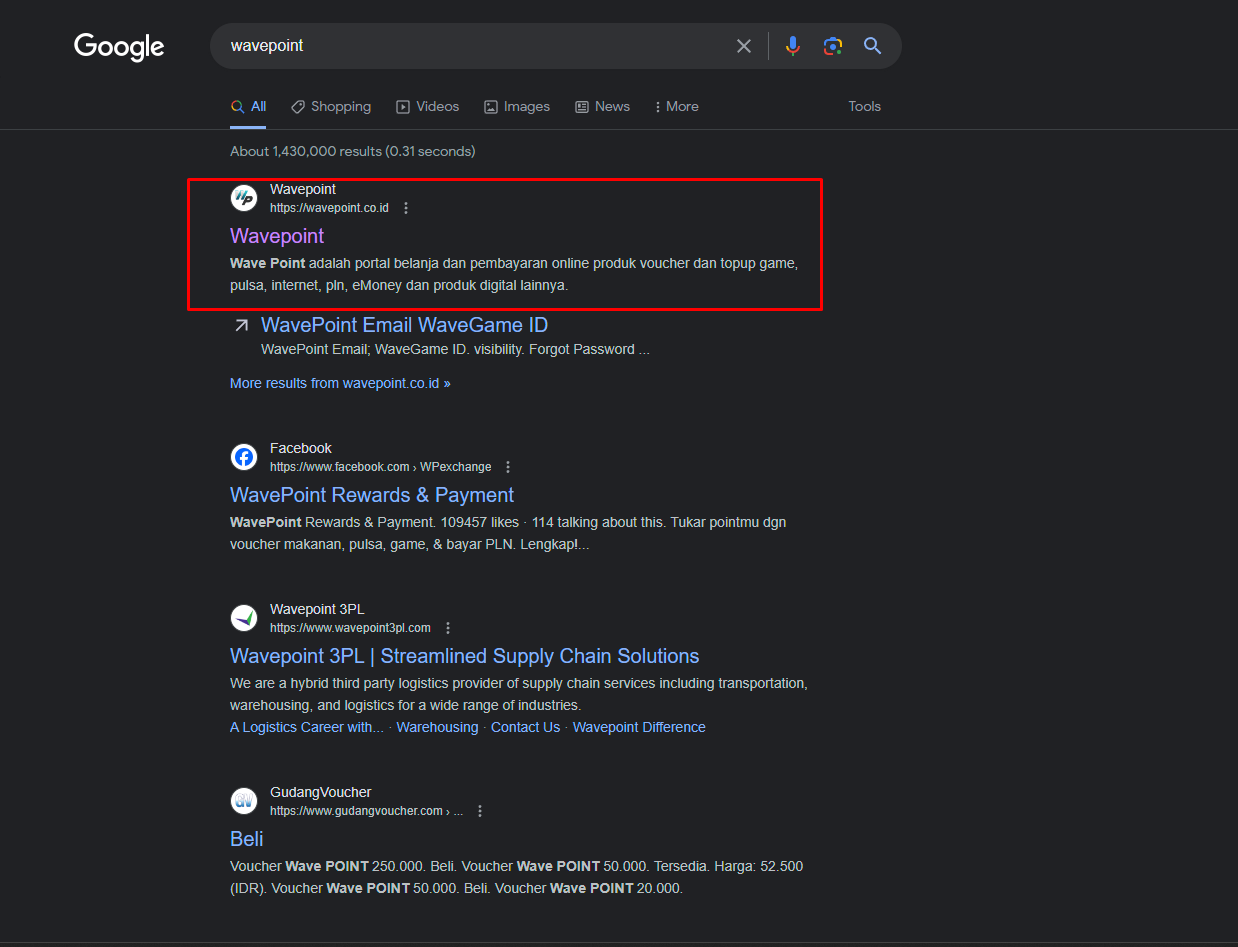Click the About 1,430,000 results text

(x=353, y=151)
